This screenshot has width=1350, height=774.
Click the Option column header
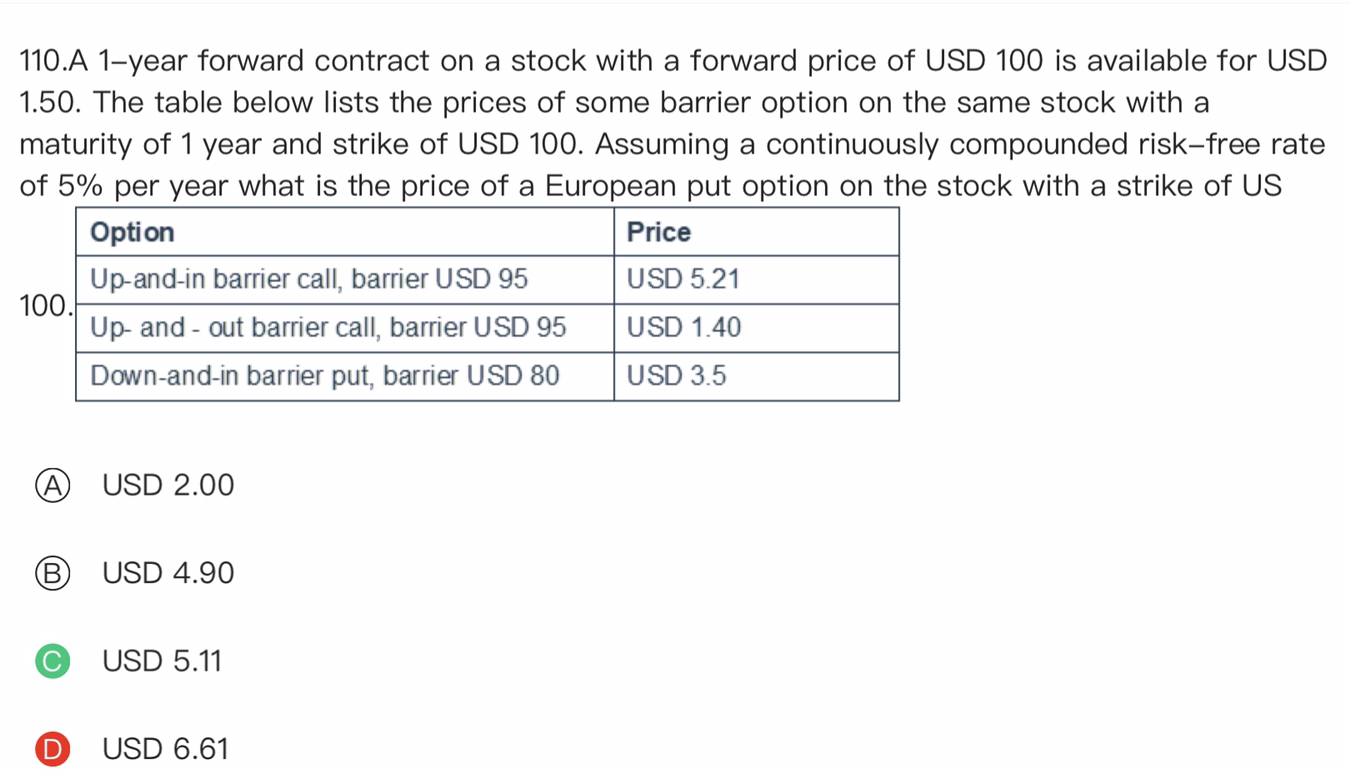click(132, 232)
